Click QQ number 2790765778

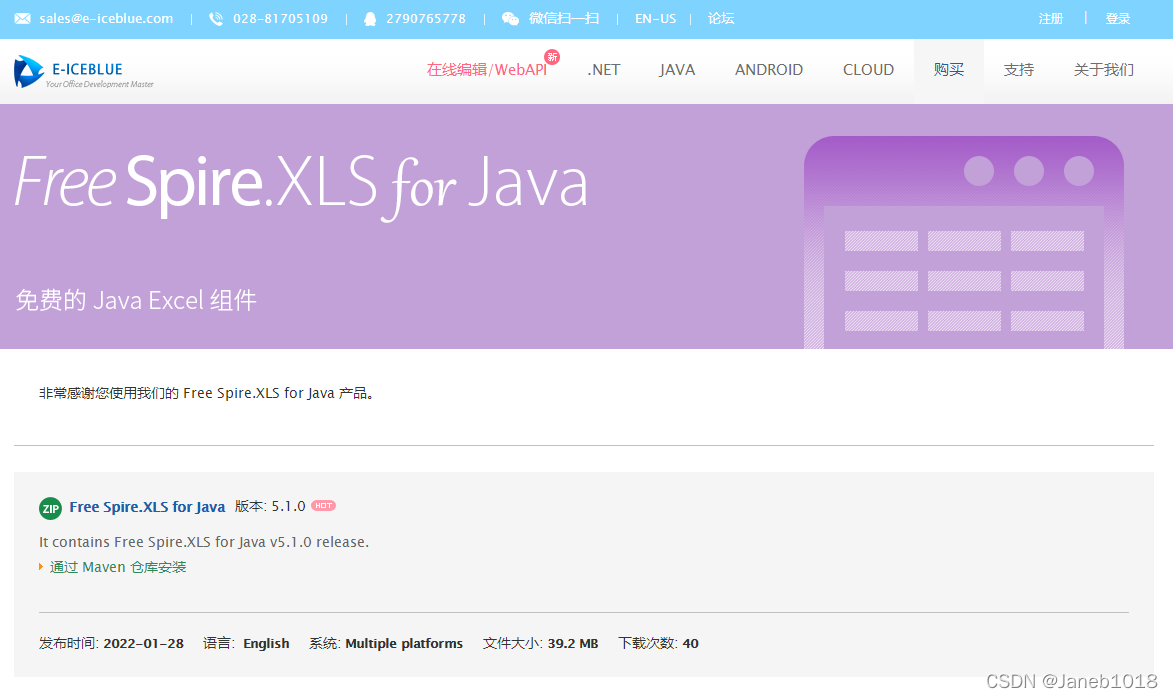[x=426, y=19]
